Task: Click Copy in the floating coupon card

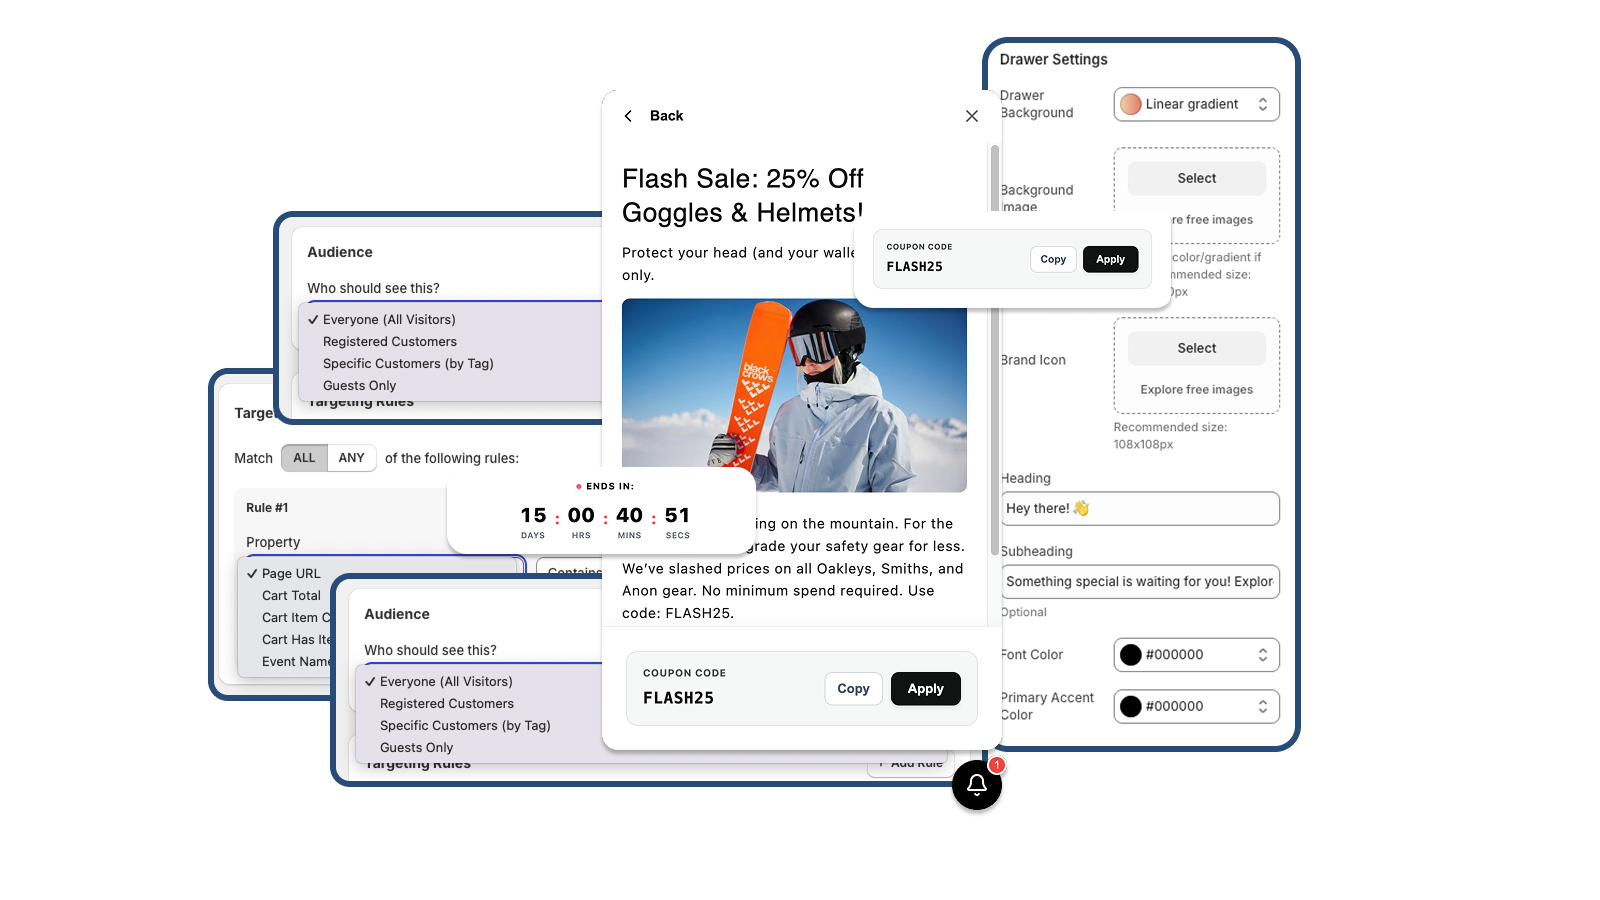Action: pos(1053,259)
